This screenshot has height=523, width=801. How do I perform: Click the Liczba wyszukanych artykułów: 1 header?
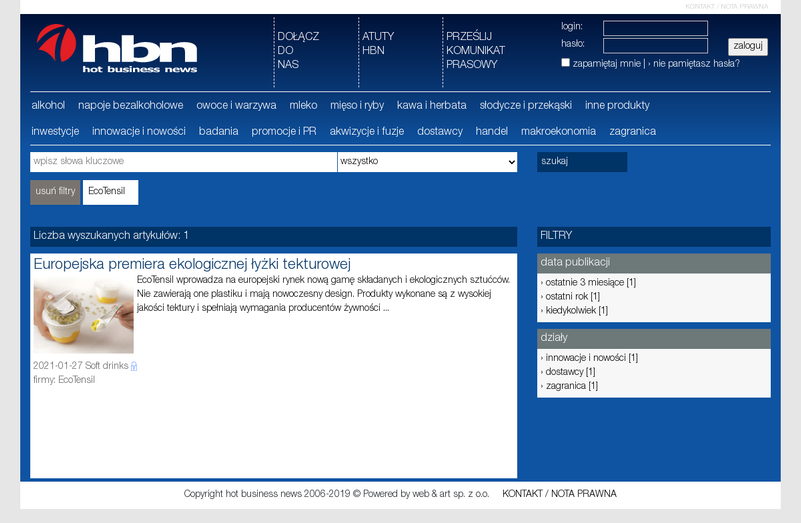click(x=273, y=236)
